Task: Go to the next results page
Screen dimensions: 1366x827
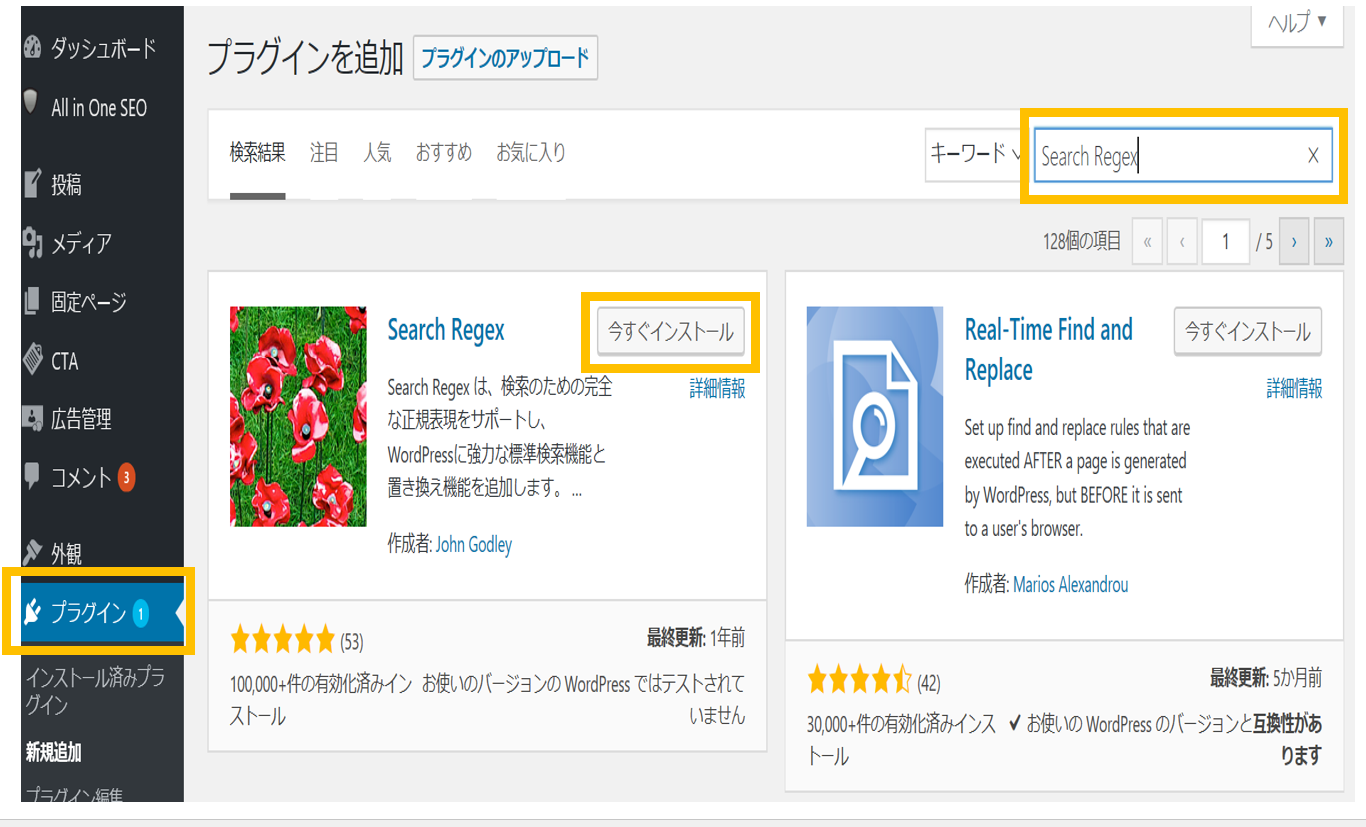Action: pyautogui.click(x=1294, y=242)
